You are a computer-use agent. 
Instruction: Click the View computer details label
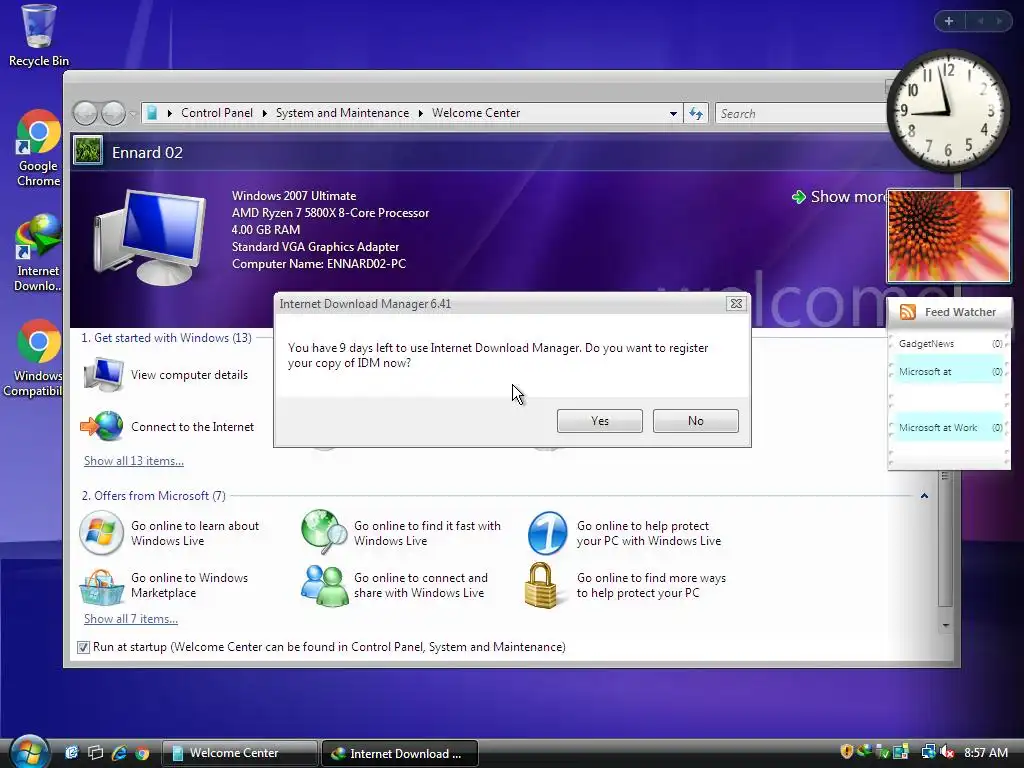[189, 375]
